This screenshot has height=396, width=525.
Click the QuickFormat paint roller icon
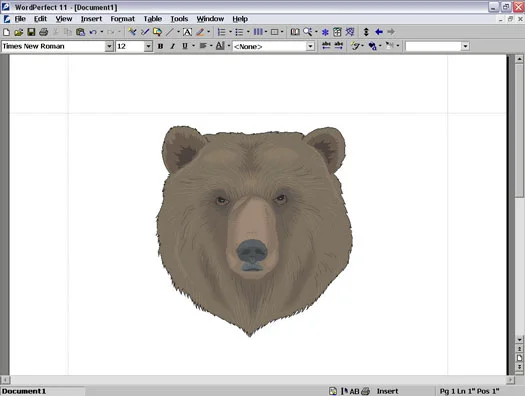[x=133, y=32]
